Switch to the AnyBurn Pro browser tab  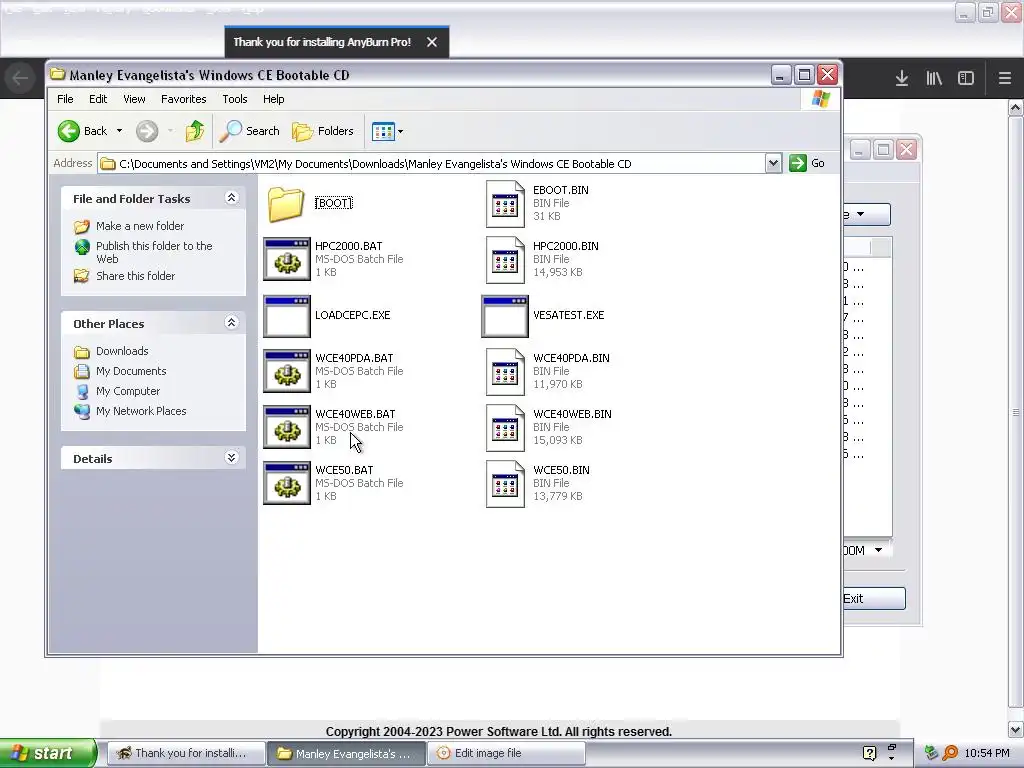click(x=322, y=42)
